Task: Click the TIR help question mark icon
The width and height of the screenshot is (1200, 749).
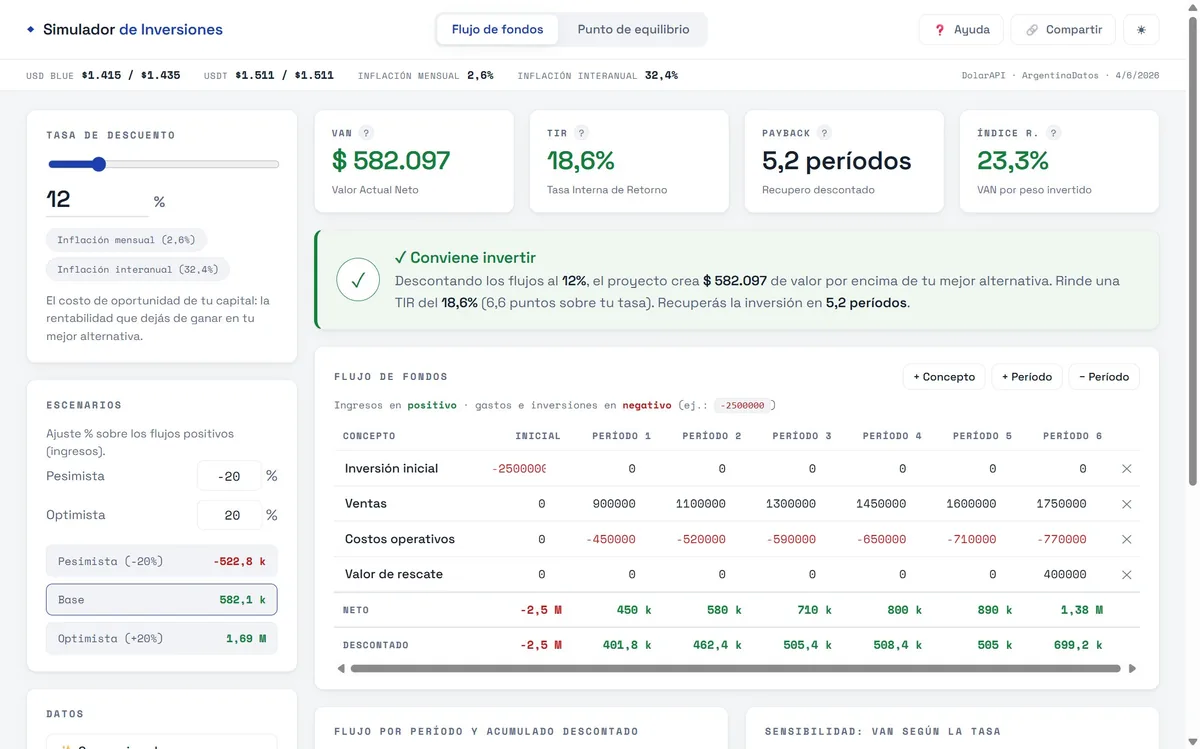Action: 582,133
